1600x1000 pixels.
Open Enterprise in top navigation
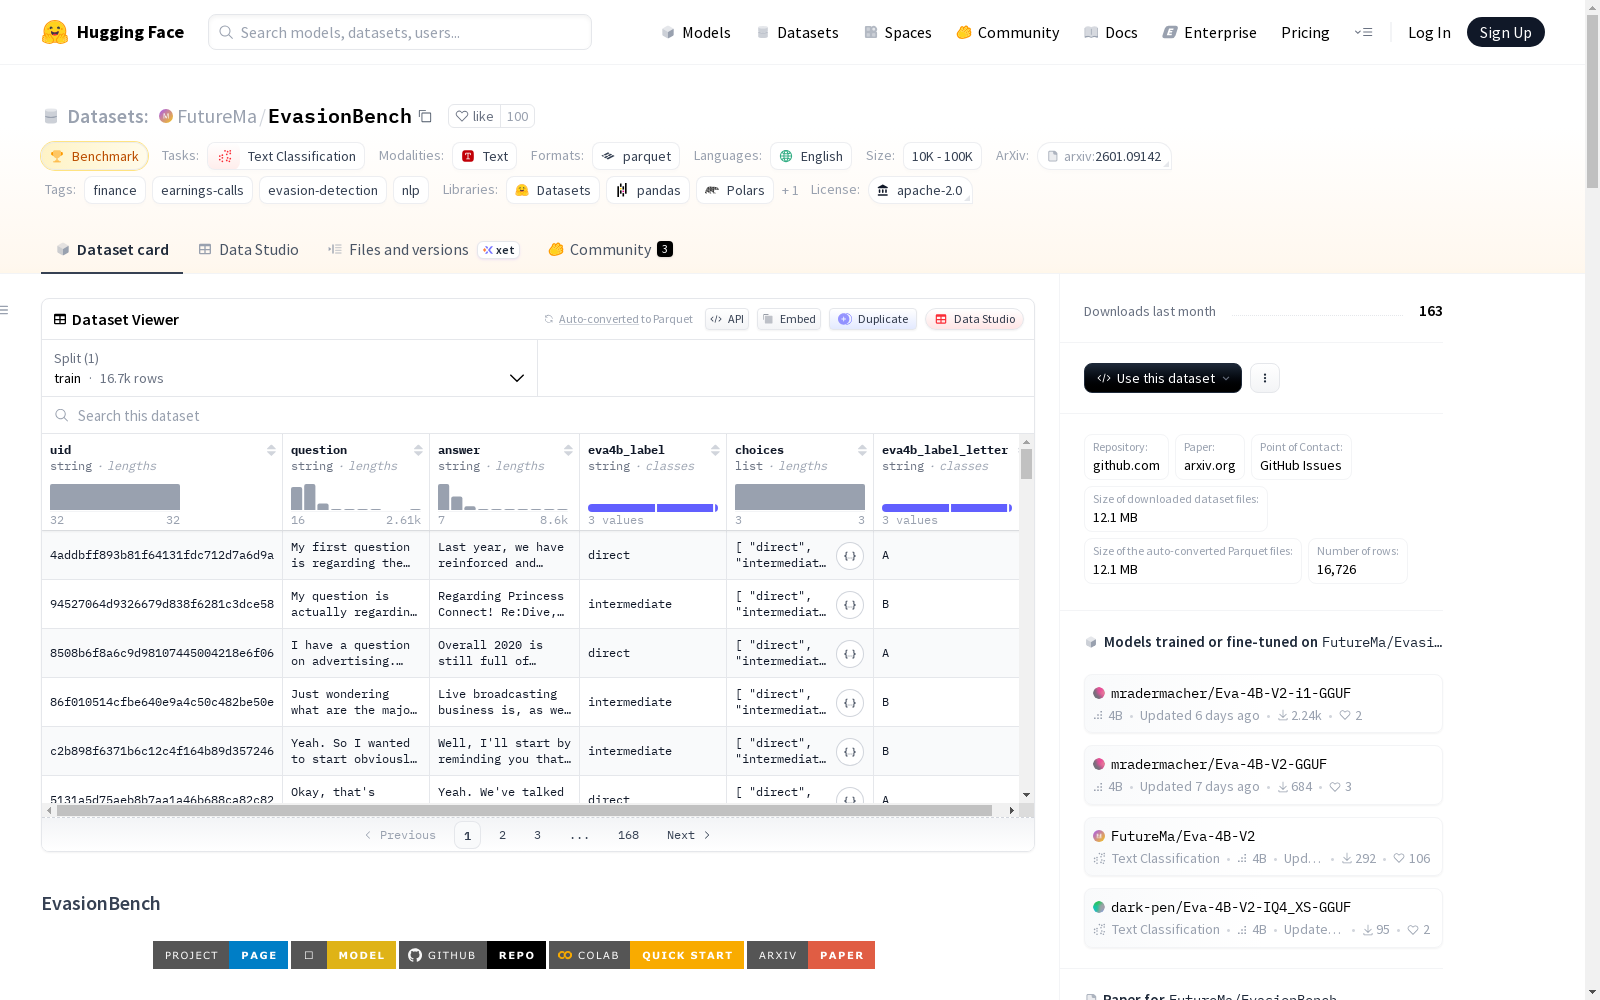click(1210, 32)
